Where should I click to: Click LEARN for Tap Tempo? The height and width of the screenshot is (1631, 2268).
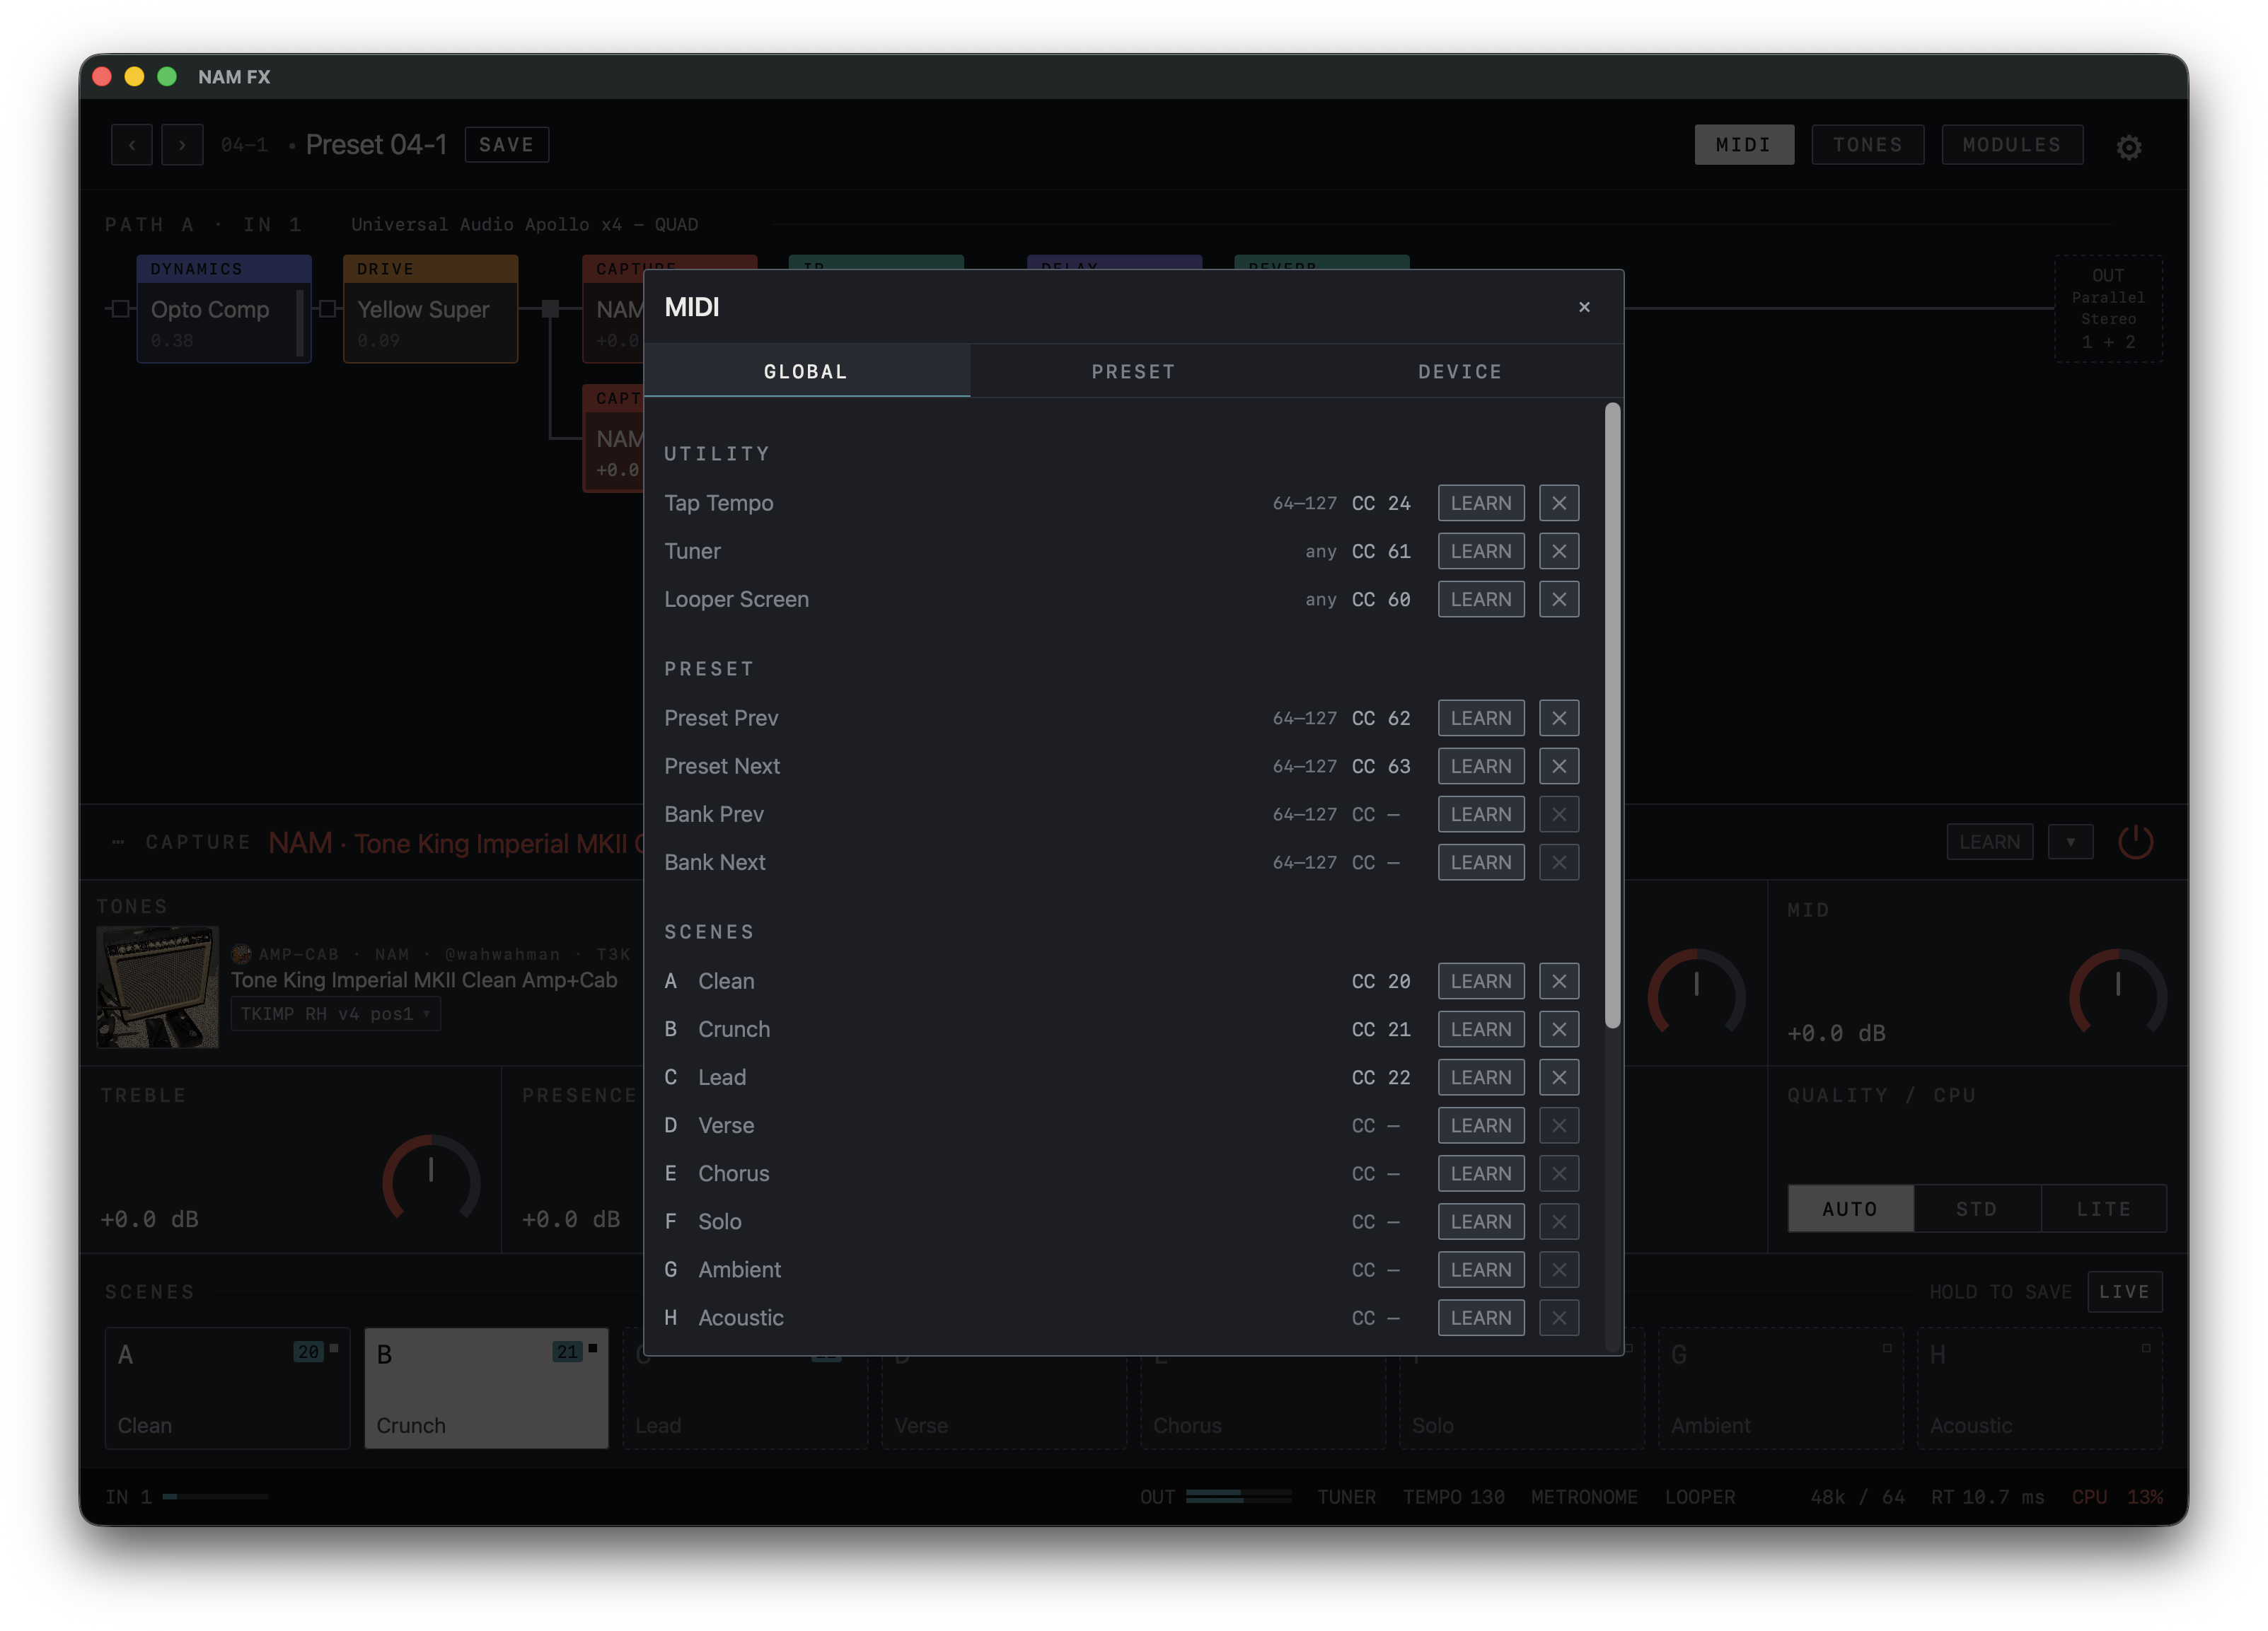point(1481,503)
